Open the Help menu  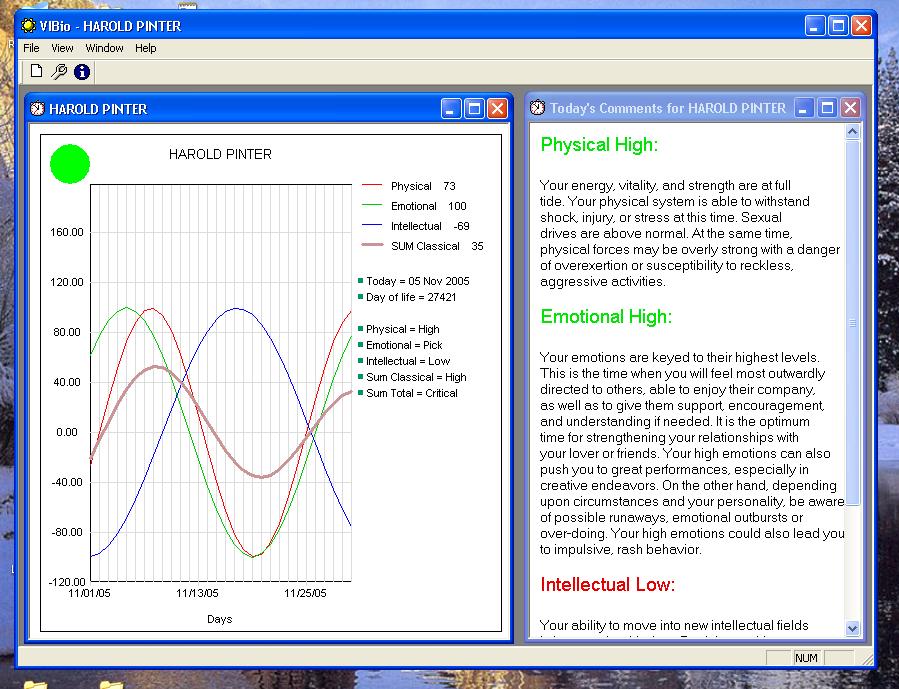click(146, 48)
